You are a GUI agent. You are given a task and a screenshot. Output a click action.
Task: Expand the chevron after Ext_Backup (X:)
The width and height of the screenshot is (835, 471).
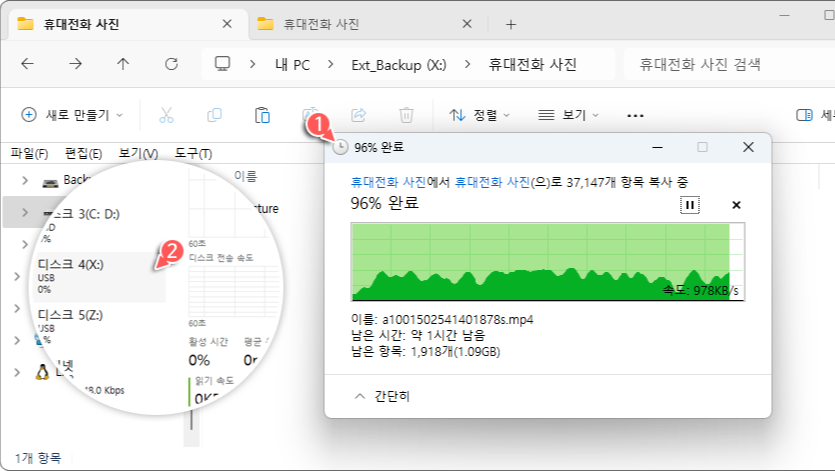[468, 64]
